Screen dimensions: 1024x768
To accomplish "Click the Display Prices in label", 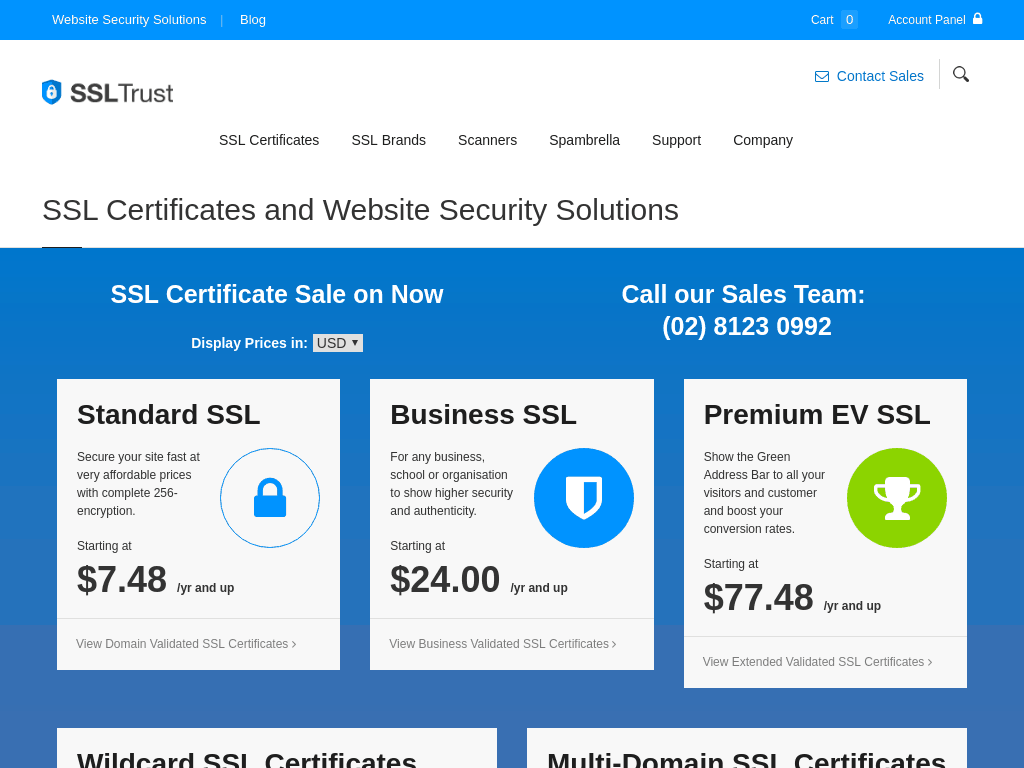I will (x=249, y=344).
